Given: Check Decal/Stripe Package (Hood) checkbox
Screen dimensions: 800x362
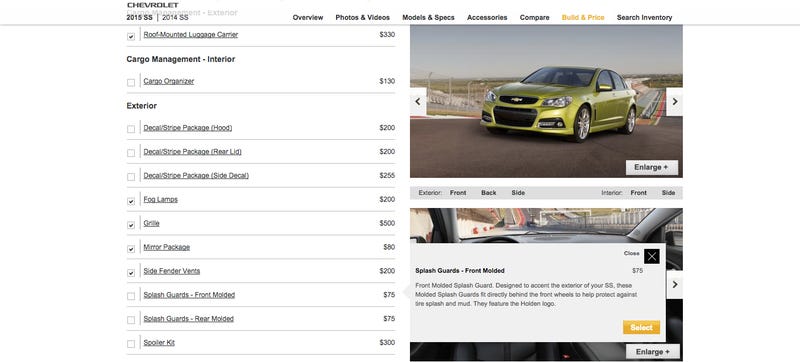Looking at the screenshot, I should (x=131, y=129).
